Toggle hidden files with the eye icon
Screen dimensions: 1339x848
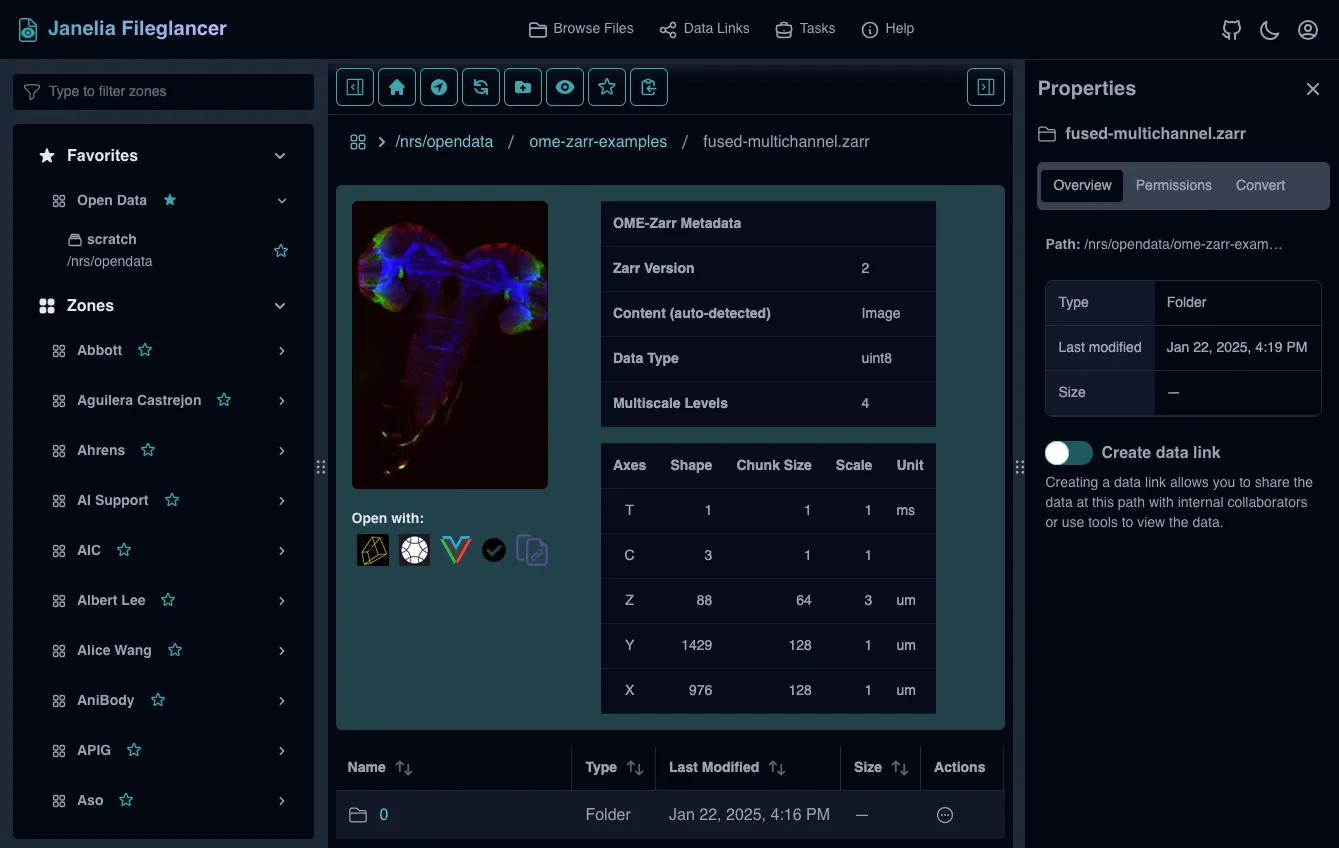point(565,87)
